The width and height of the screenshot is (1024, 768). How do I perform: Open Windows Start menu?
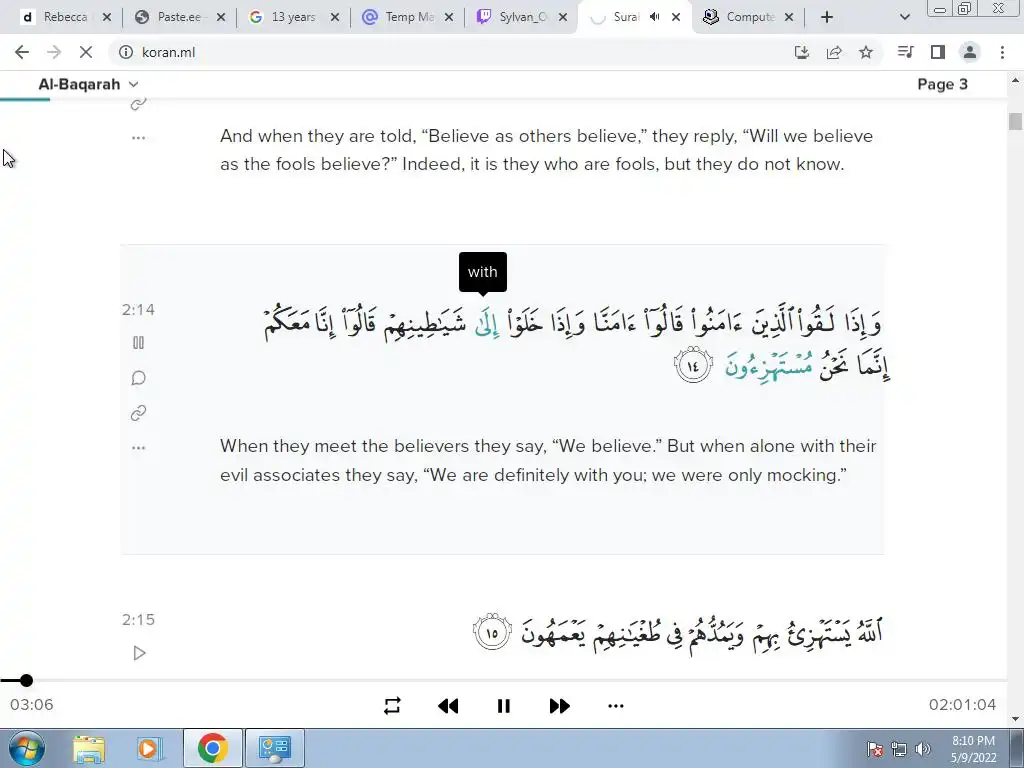[x=27, y=748]
